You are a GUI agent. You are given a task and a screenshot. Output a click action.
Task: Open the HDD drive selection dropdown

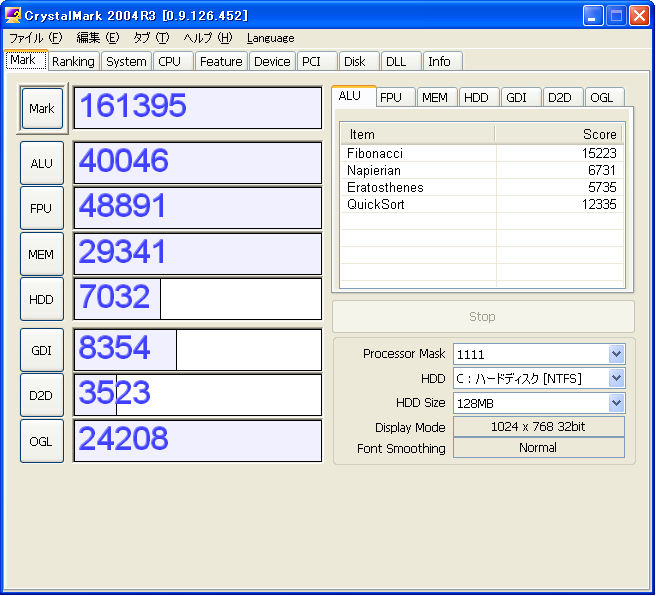[x=616, y=378]
